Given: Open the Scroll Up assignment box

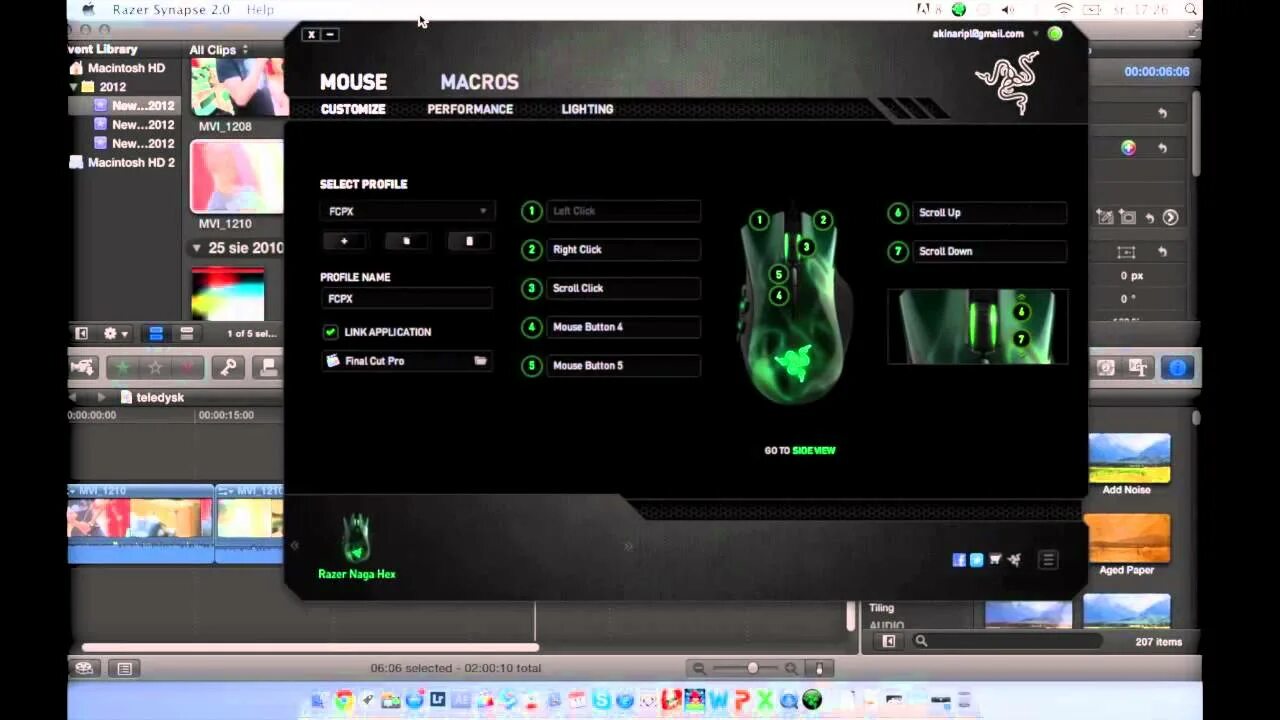Looking at the screenshot, I should coord(989,213).
